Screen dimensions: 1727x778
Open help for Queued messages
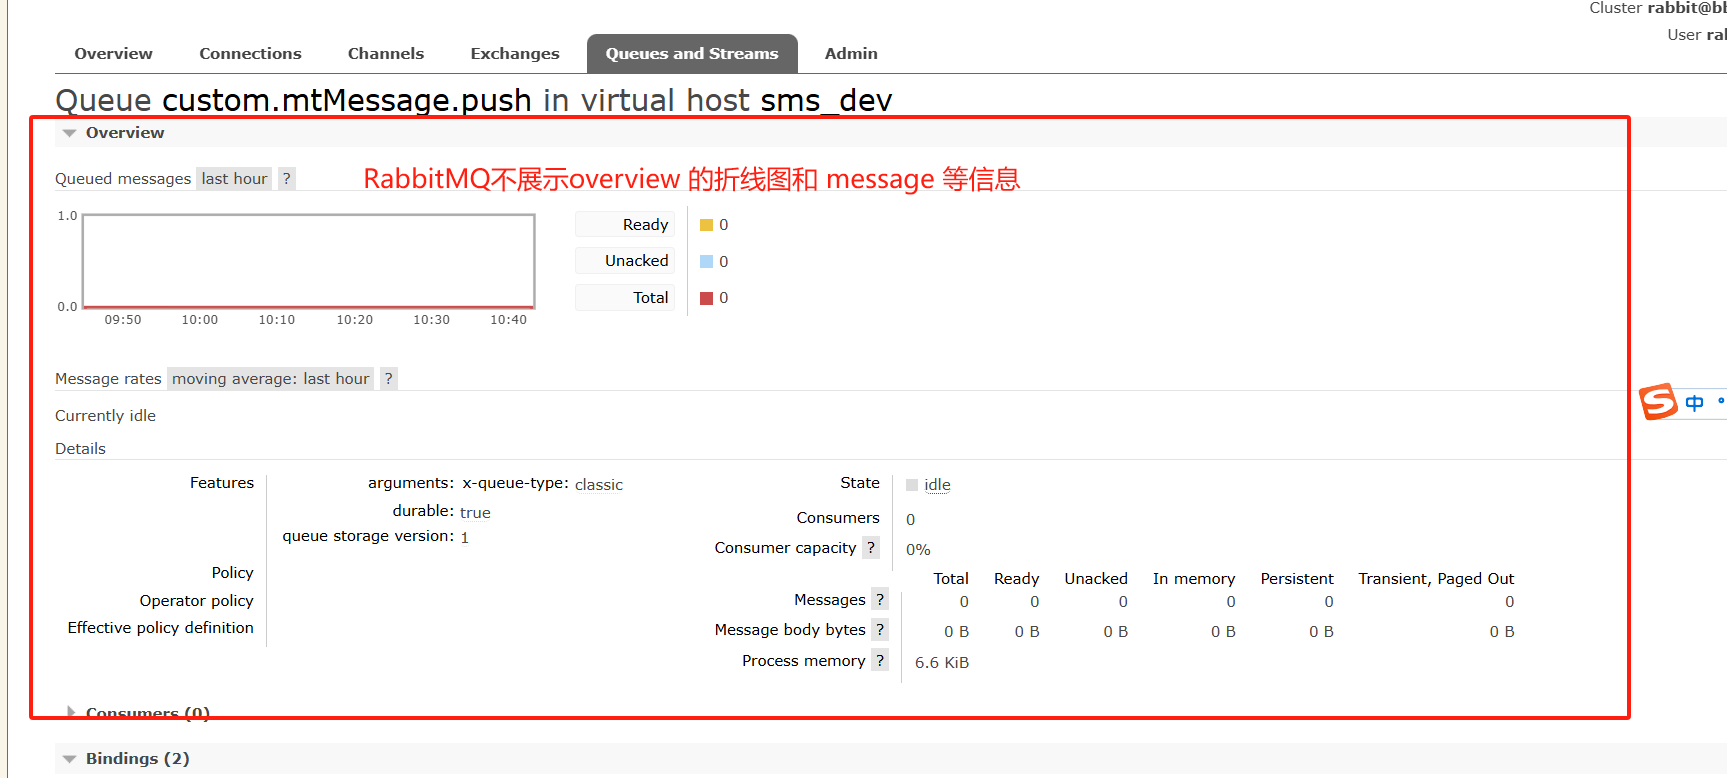(x=287, y=179)
